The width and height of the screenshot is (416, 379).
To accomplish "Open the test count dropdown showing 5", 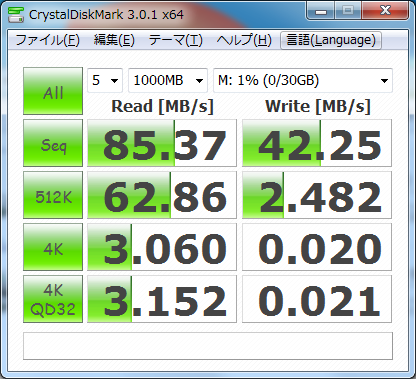I will pyautogui.click(x=105, y=80).
